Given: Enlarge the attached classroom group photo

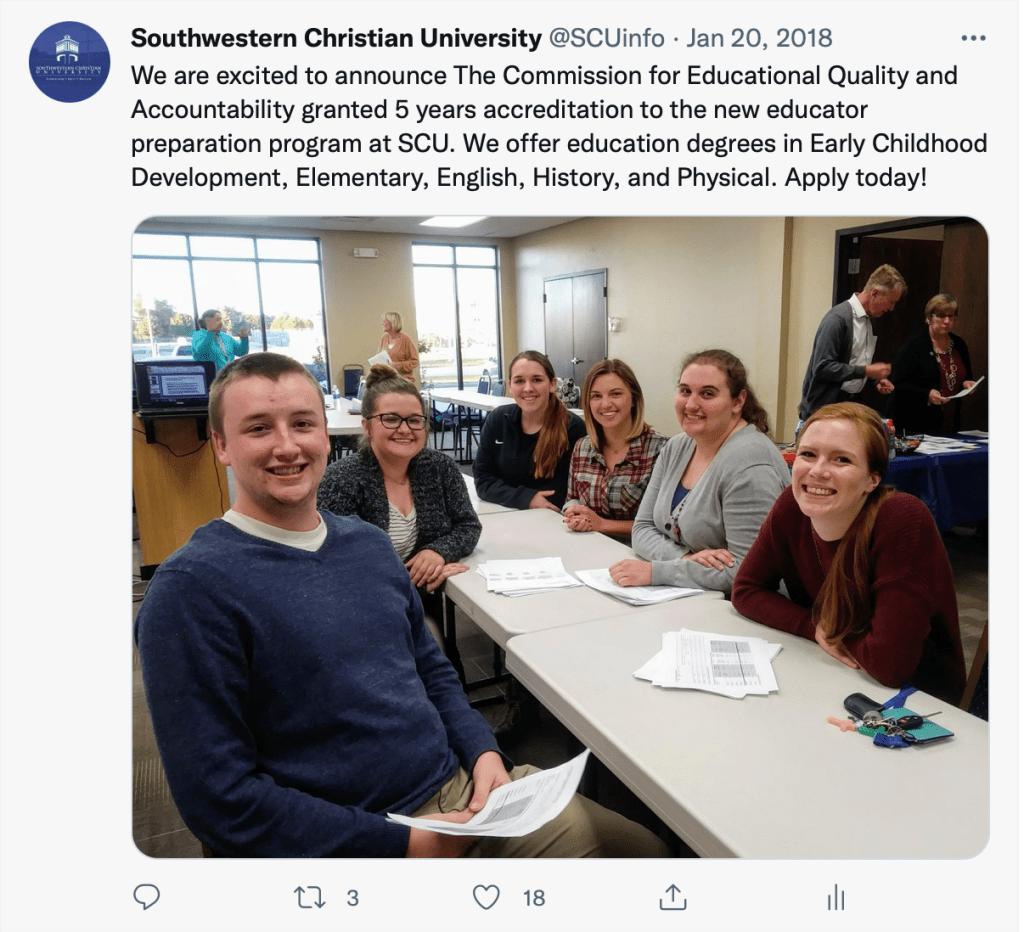Looking at the screenshot, I should (x=560, y=537).
